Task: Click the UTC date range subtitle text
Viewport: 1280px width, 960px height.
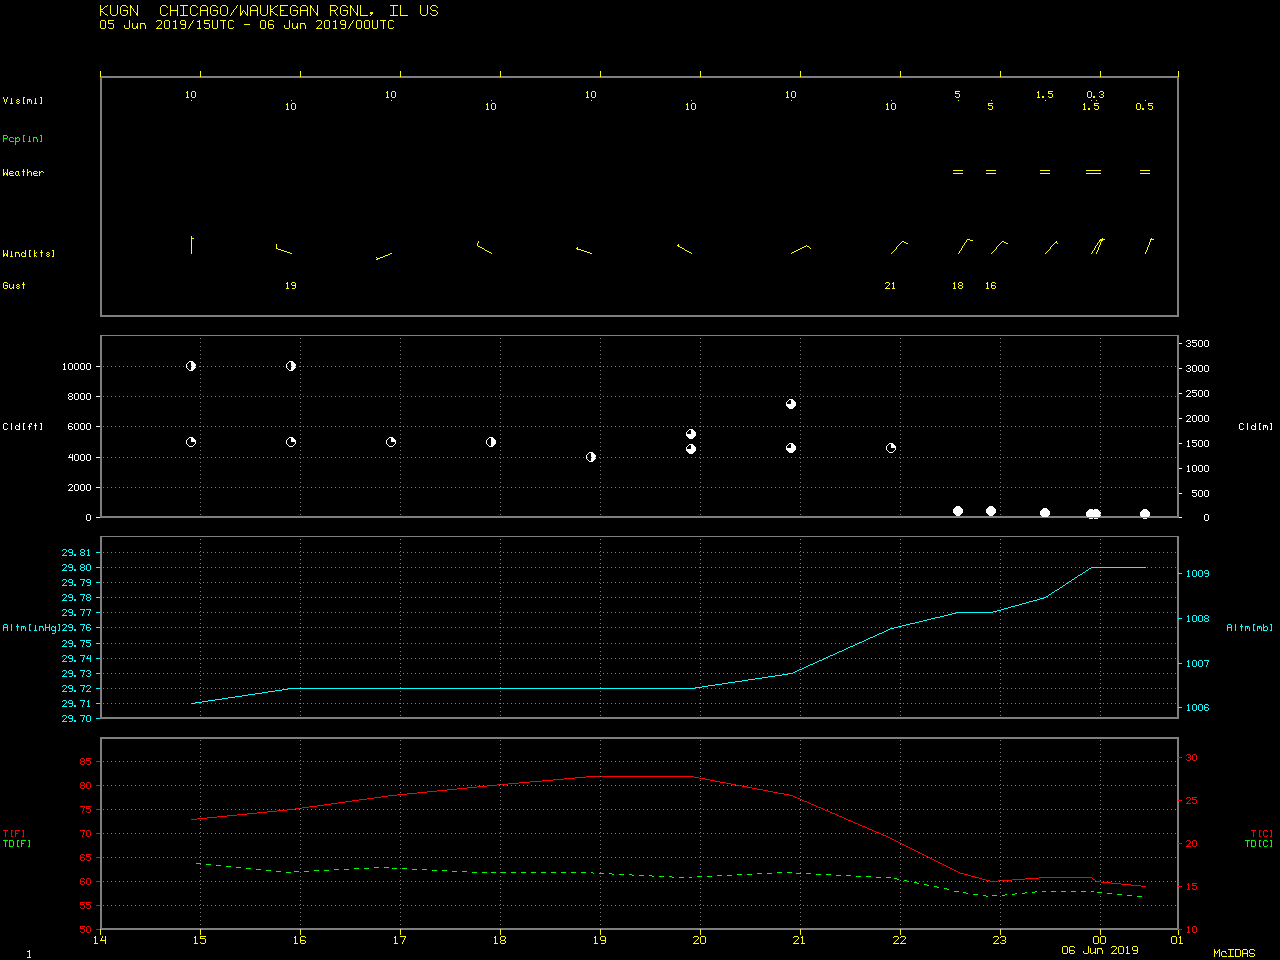Action: 246,25
